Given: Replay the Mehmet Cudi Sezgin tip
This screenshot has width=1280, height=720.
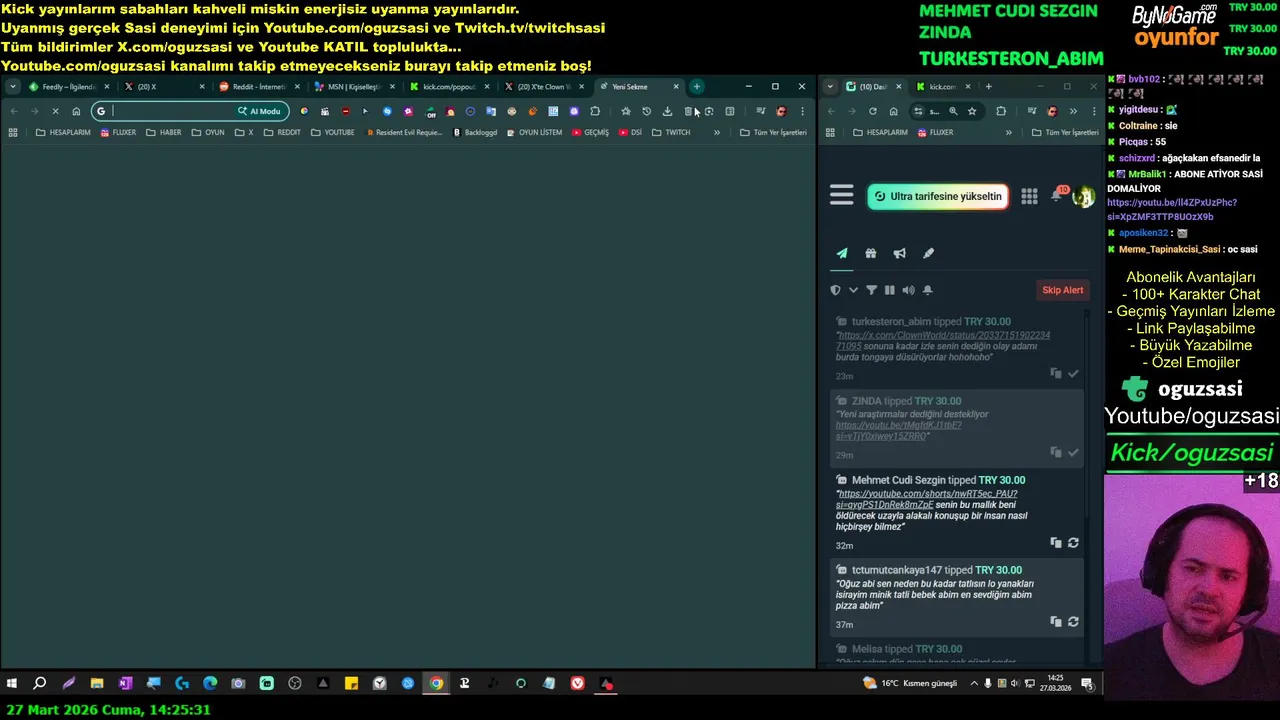Looking at the screenshot, I should 1073,542.
